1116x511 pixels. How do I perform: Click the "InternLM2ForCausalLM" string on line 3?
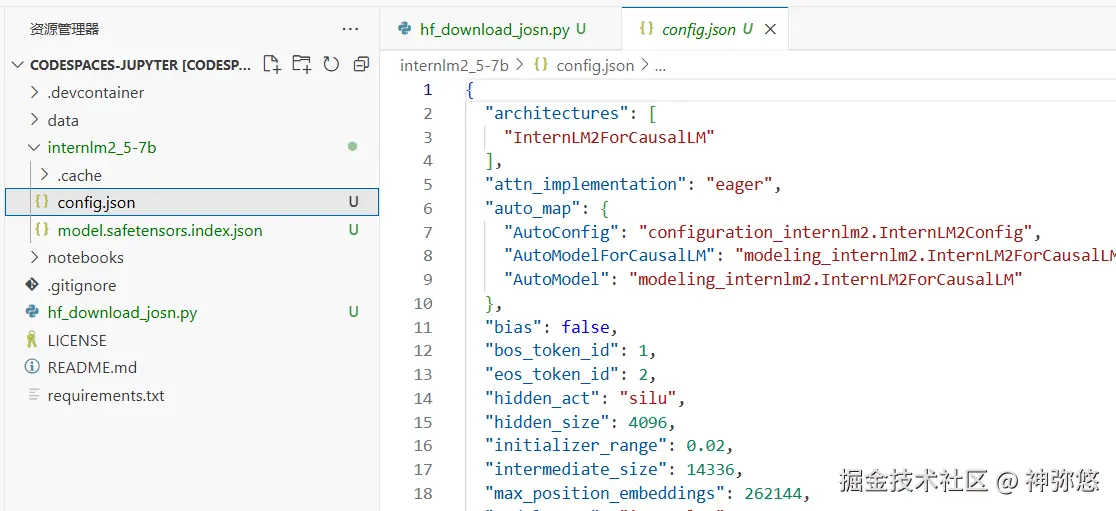click(x=609, y=137)
